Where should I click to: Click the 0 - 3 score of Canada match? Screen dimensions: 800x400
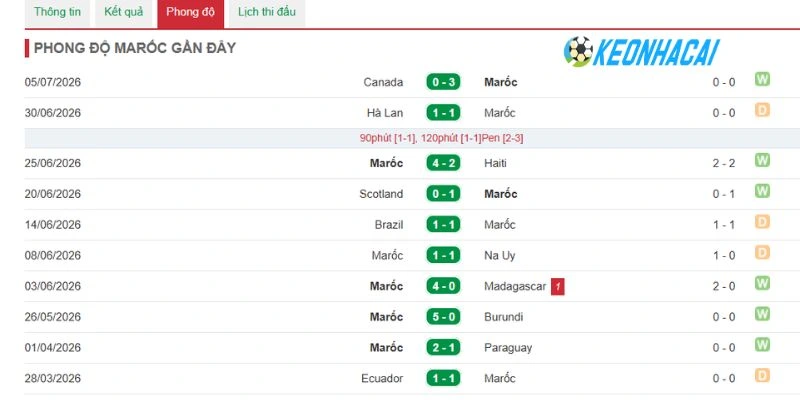click(x=443, y=82)
